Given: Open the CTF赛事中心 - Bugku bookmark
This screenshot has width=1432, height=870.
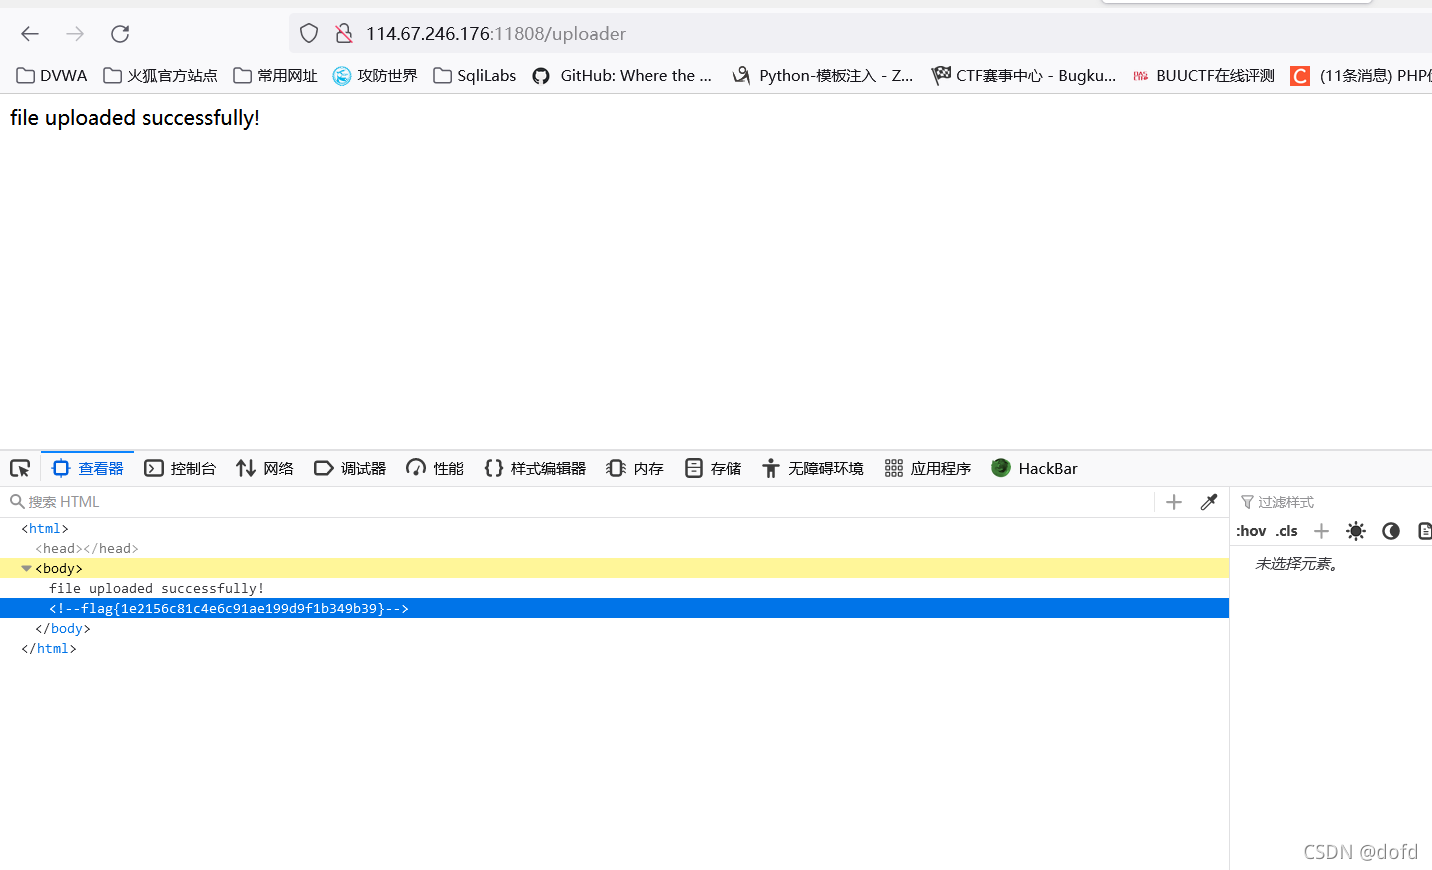Looking at the screenshot, I should (1024, 76).
